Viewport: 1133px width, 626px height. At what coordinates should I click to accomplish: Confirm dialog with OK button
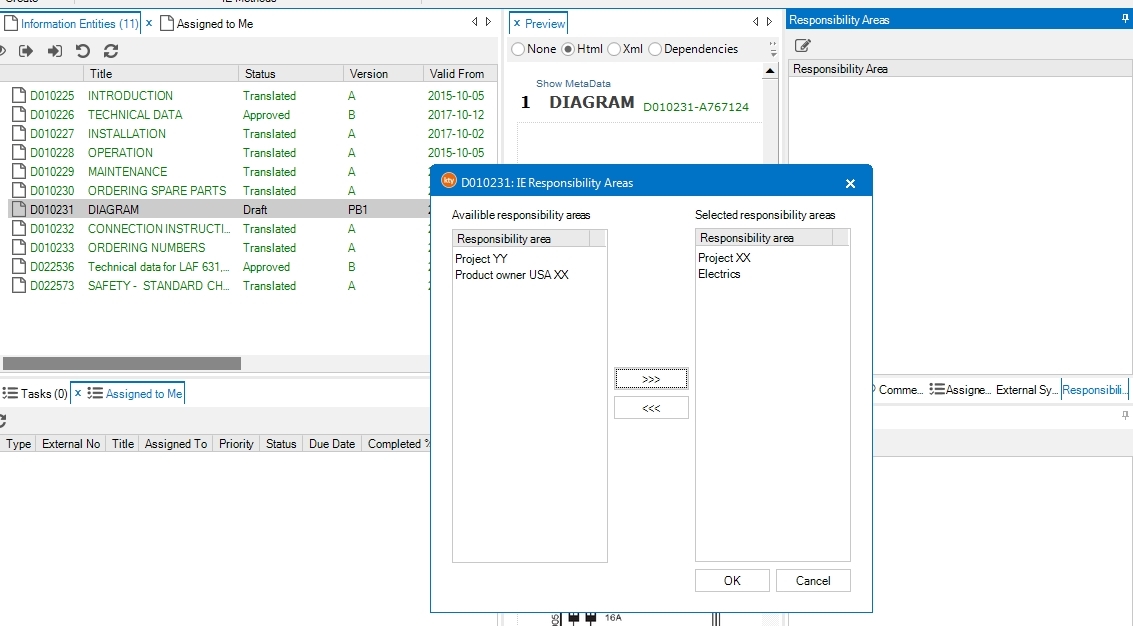click(x=732, y=581)
